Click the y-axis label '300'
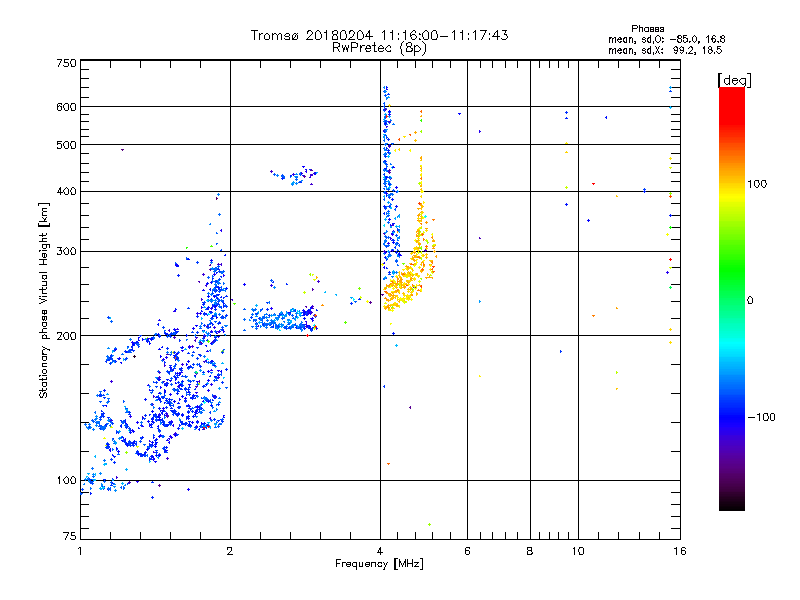The image size is (800, 600). (66, 251)
